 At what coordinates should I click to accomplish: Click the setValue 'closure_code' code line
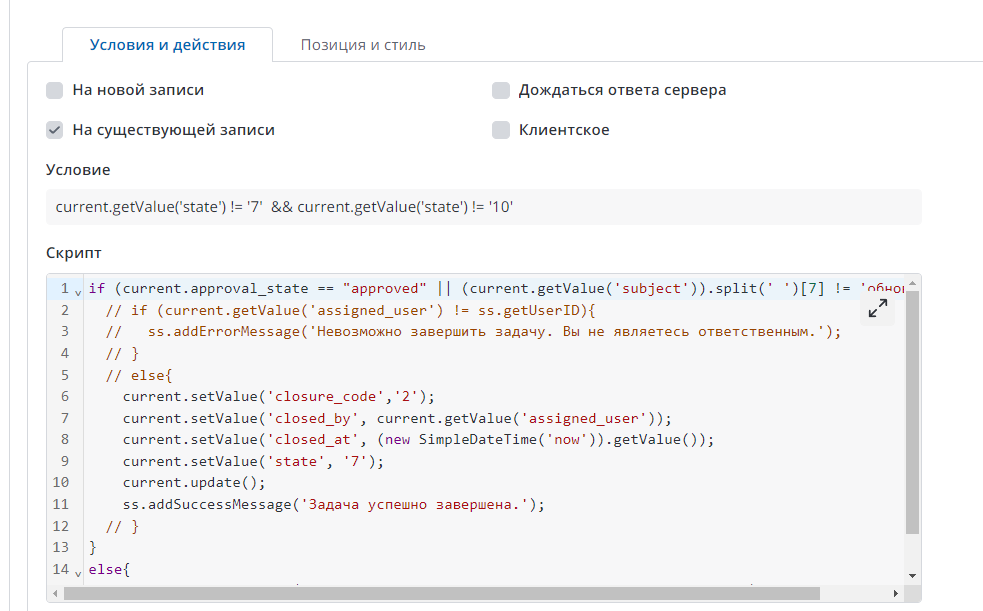(279, 396)
